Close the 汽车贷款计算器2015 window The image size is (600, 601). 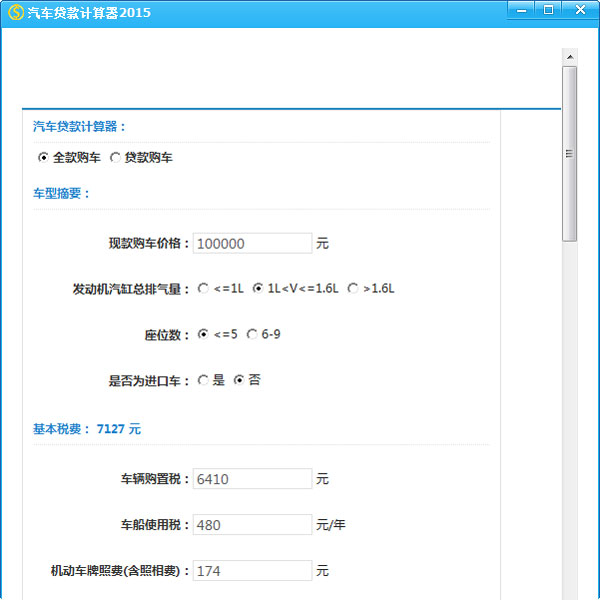pyautogui.click(x=579, y=9)
